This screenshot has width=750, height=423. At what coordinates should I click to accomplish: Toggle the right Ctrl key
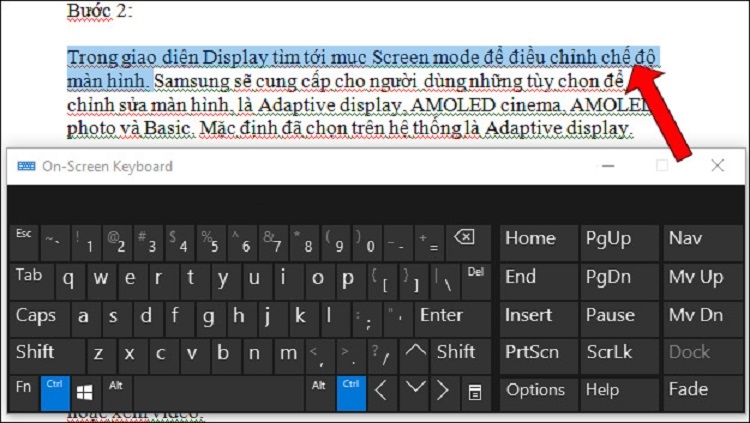(351, 393)
